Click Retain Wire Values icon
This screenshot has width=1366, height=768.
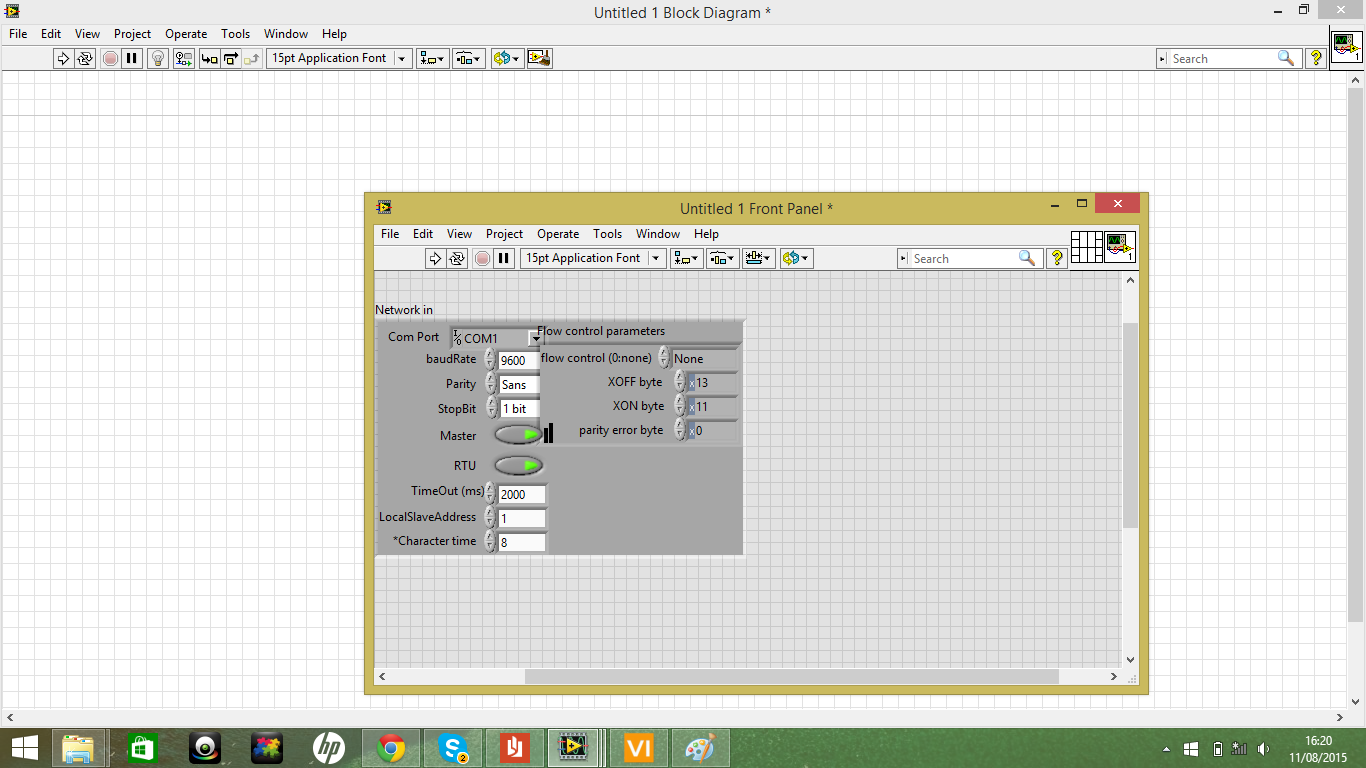coord(184,58)
